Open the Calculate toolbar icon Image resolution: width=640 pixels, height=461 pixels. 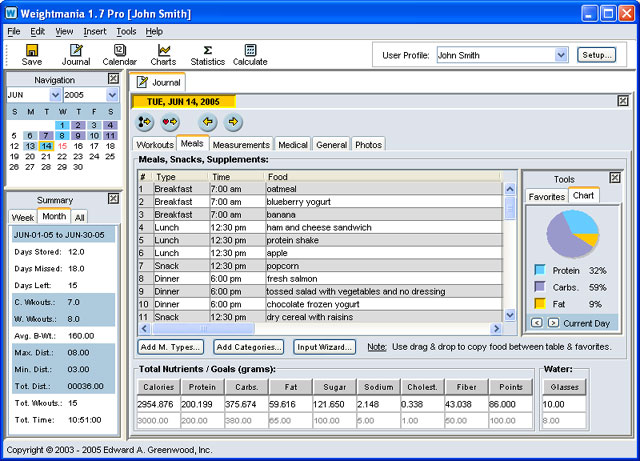point(250,55)
